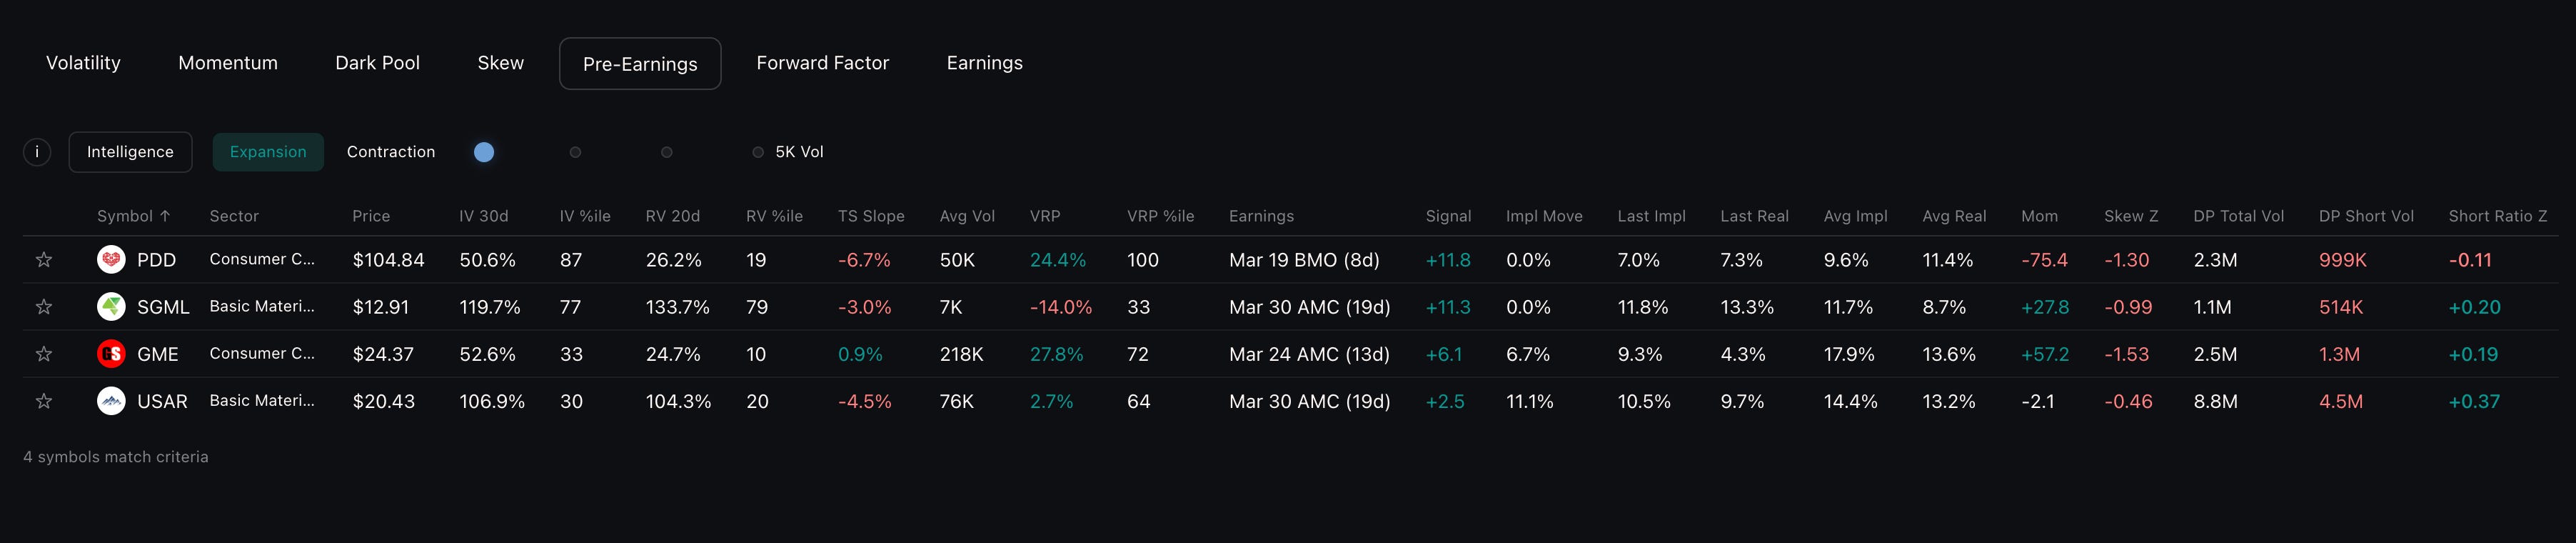Switch to the Forward Factor tab
Viewport: 2576px width, 543px height.
tap(822, 63)
